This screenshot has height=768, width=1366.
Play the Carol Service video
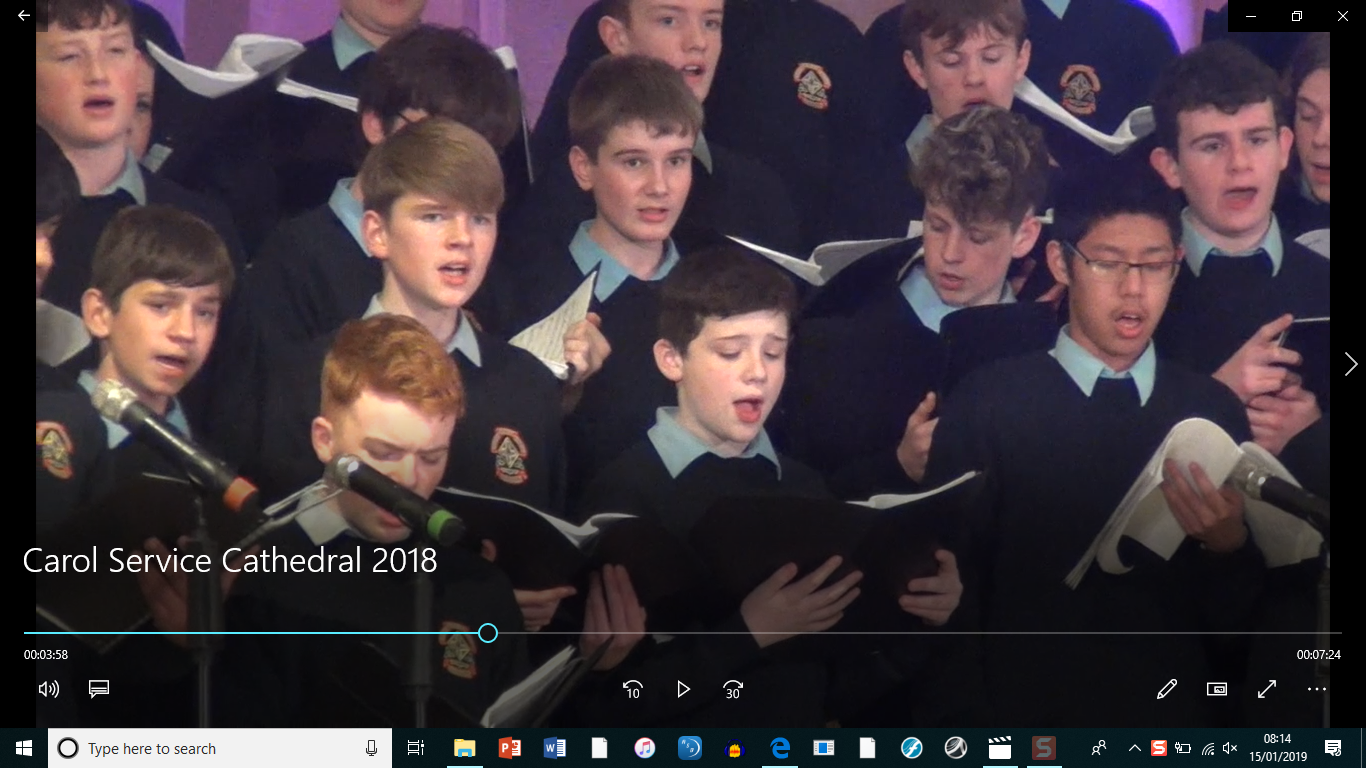click(x=683, y=689)
